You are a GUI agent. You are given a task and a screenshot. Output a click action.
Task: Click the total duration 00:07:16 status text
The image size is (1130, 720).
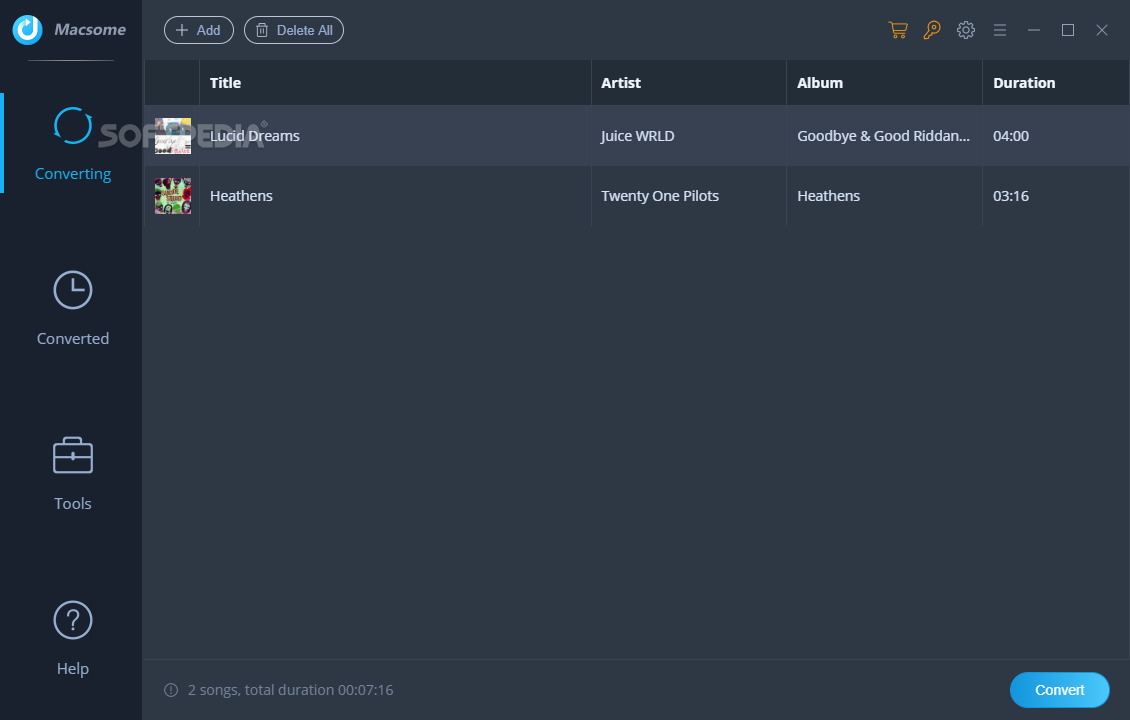[x=290, y=690]
